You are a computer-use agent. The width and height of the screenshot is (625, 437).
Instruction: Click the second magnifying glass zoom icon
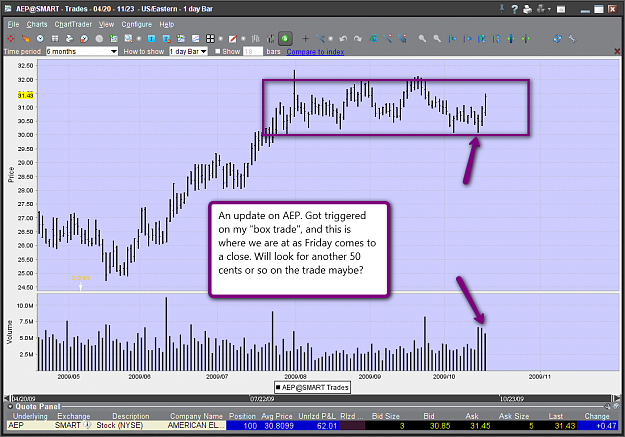point(437,39)
